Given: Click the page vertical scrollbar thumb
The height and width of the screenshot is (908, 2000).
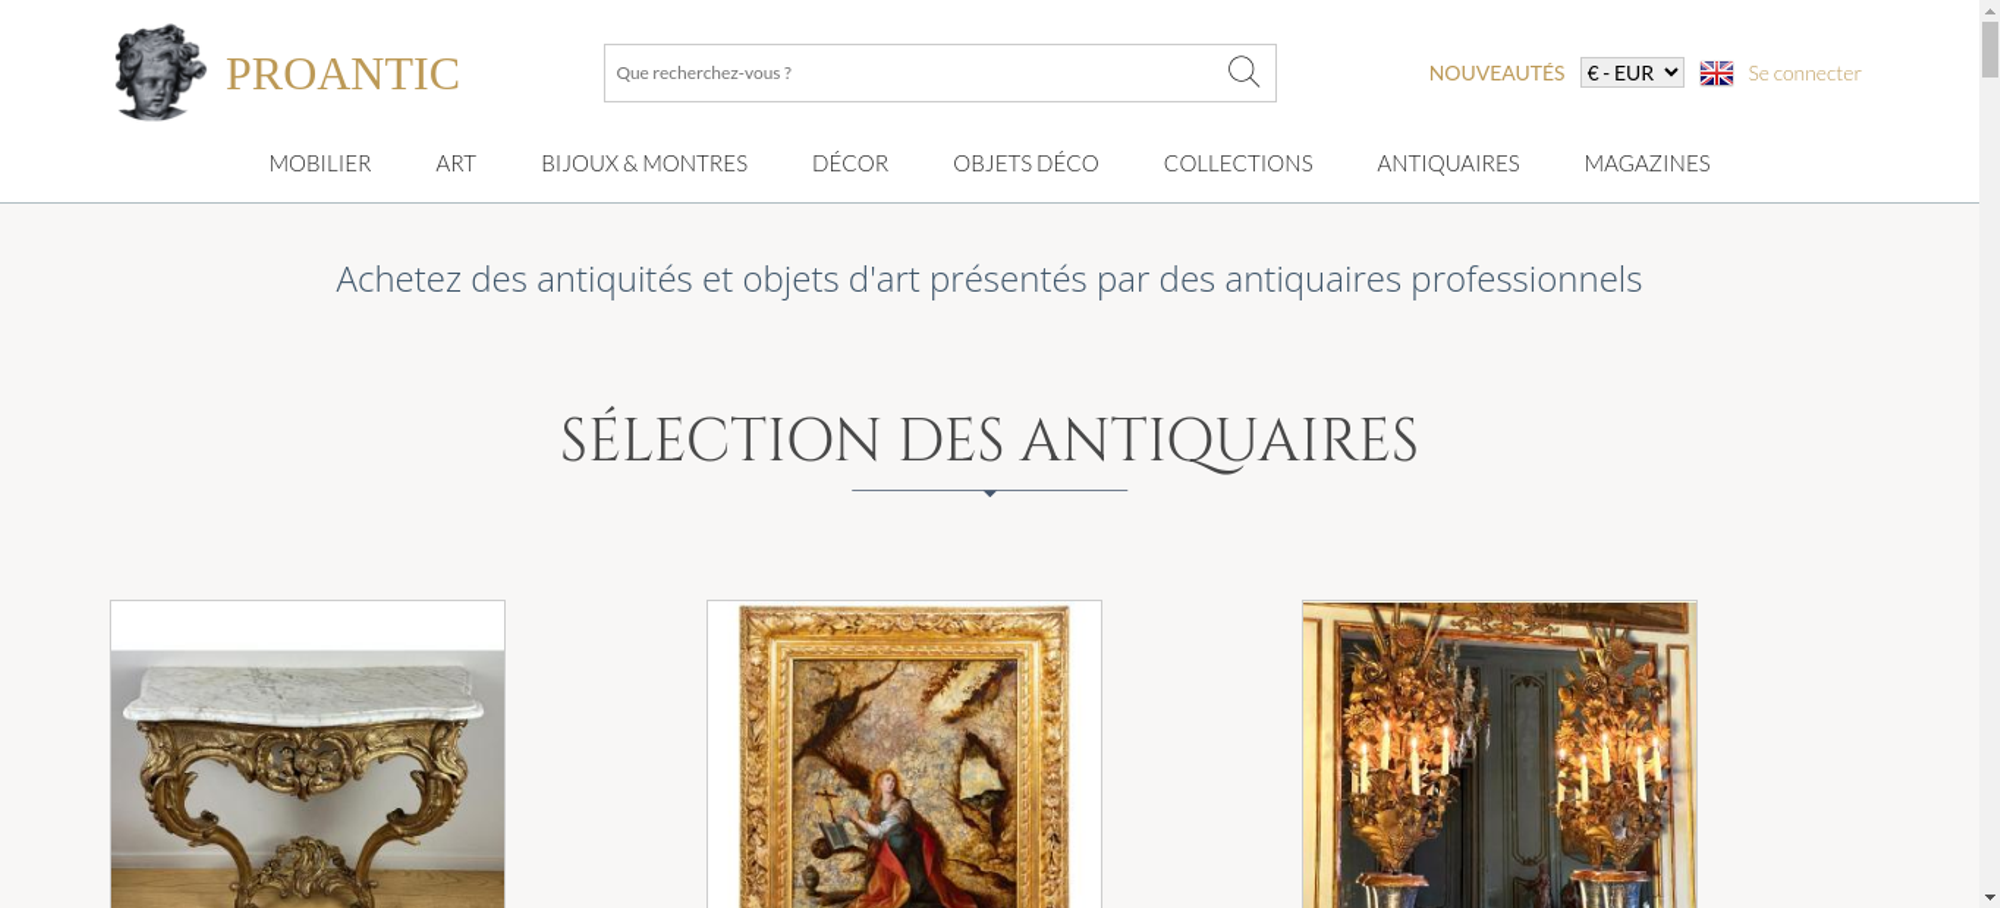Looking at the screenshot, I should pyautogui.click(x=1990, y=48).
